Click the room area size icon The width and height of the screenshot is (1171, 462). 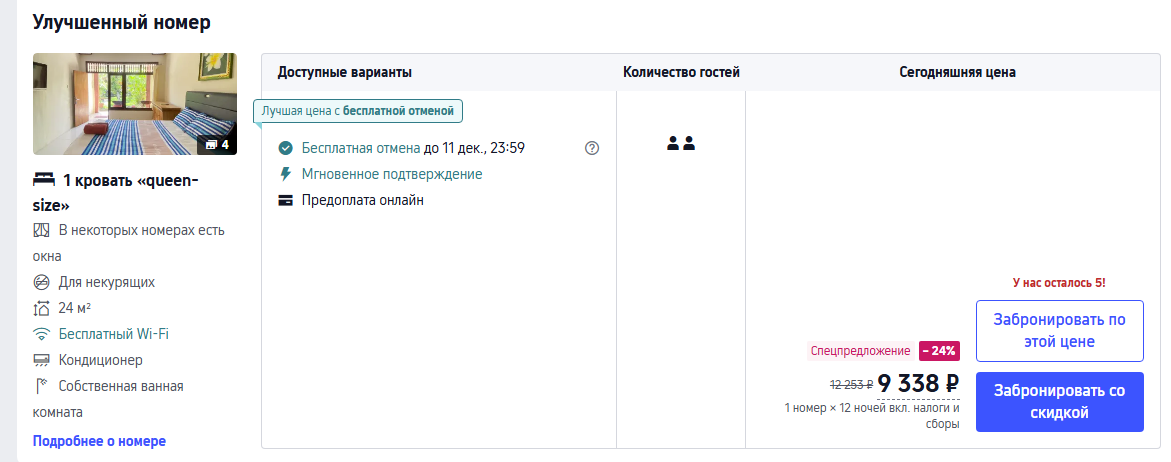[41, 308]
